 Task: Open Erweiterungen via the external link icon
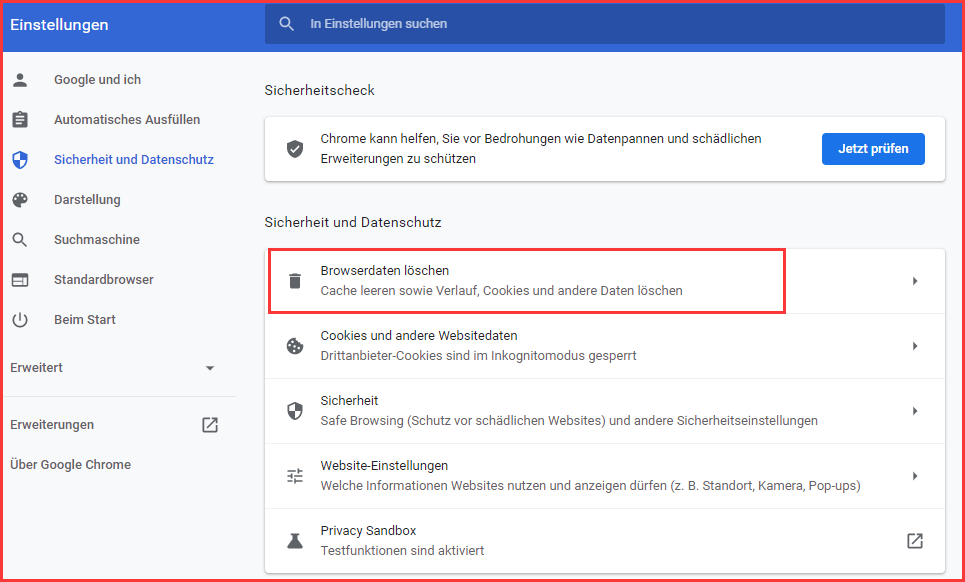pyautogui.click(x=209, y=424)
